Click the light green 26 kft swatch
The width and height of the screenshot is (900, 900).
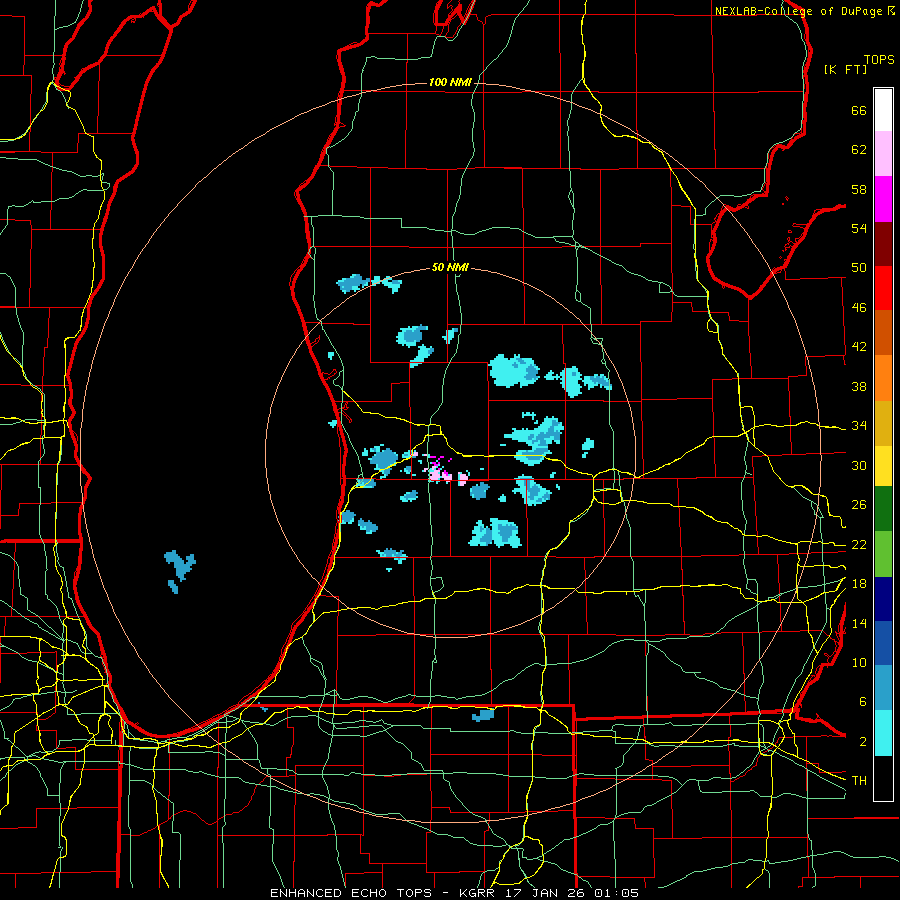883,554
